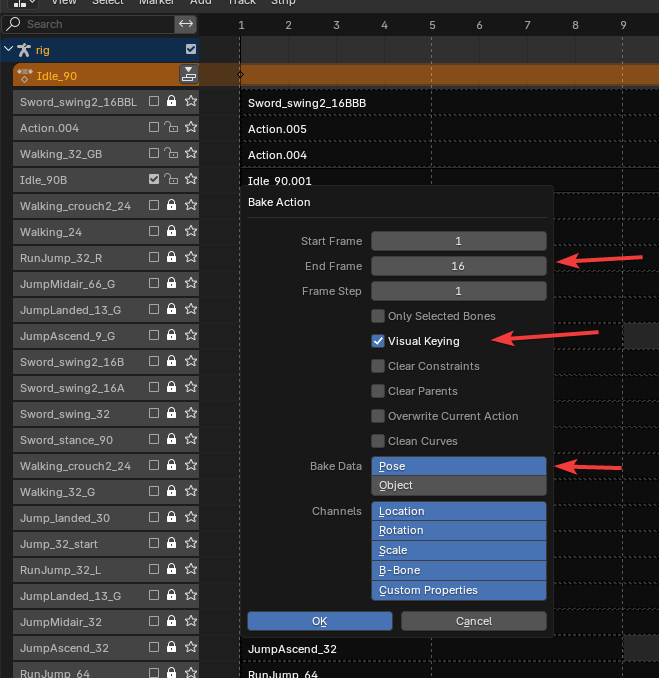Click the solo star on Sword_swing2_16BBL track

point(190,101)
